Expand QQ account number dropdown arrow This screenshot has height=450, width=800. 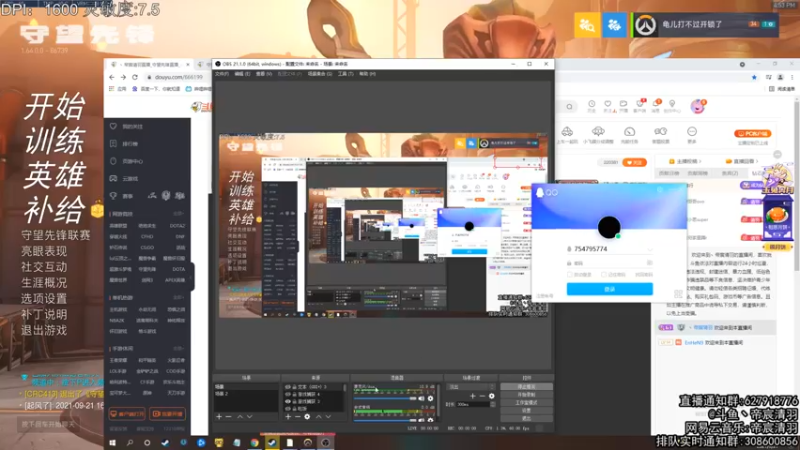point(650,249)
